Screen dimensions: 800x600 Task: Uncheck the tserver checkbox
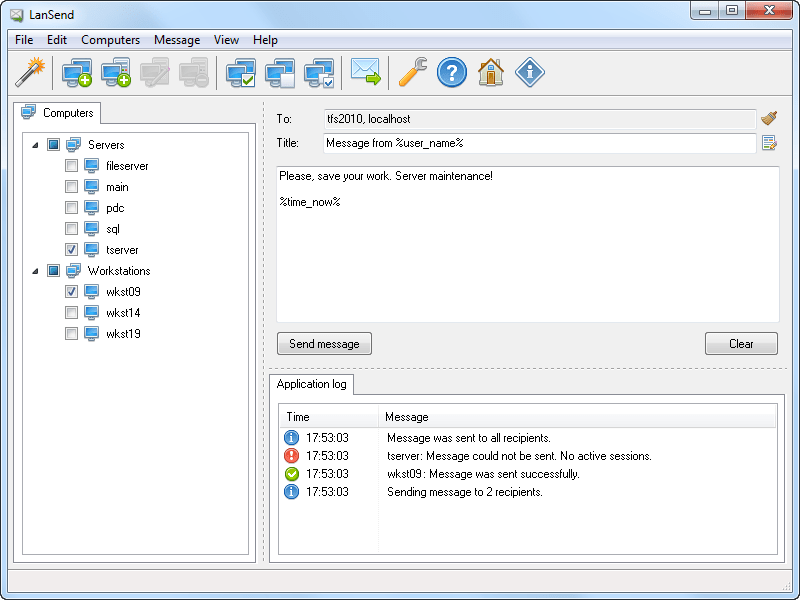point(71,250)
